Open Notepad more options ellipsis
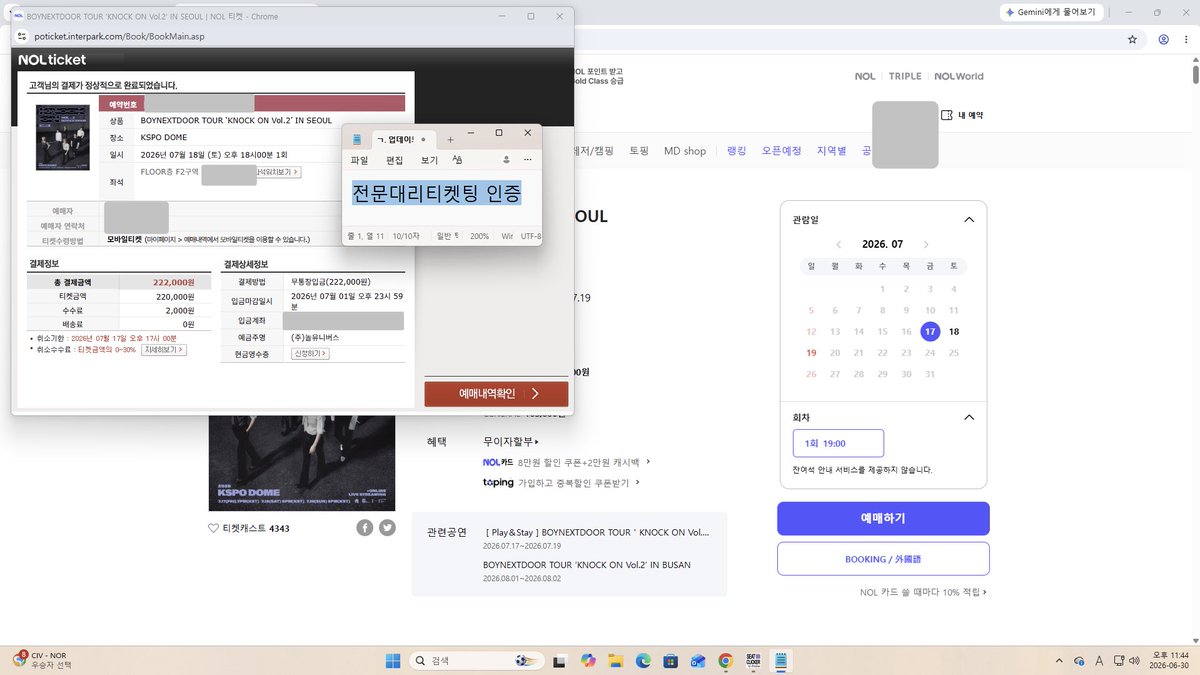This screenshot has height=675, width=1200. [x=528, y=160]
